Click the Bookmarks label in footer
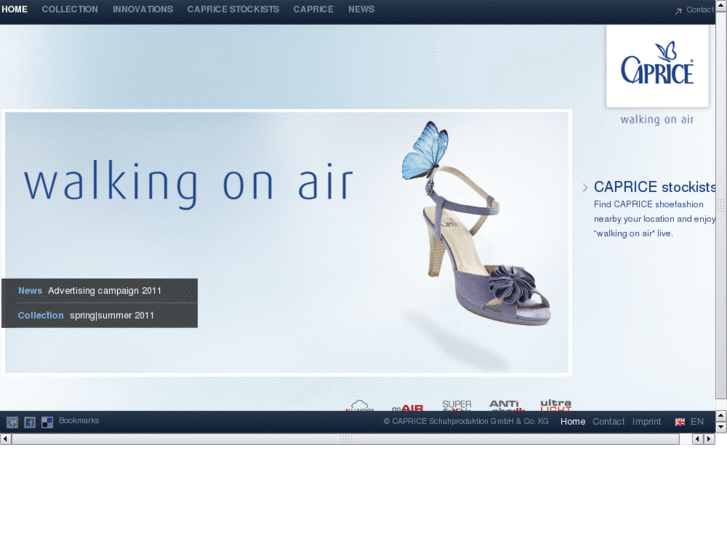 pyautogui.click(x=79, y=421)
